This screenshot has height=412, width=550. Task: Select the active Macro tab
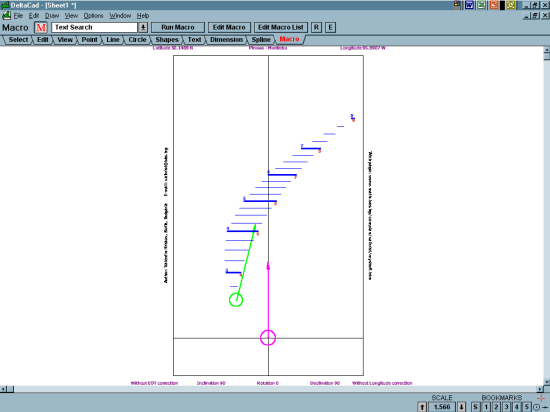coord(289,39)
